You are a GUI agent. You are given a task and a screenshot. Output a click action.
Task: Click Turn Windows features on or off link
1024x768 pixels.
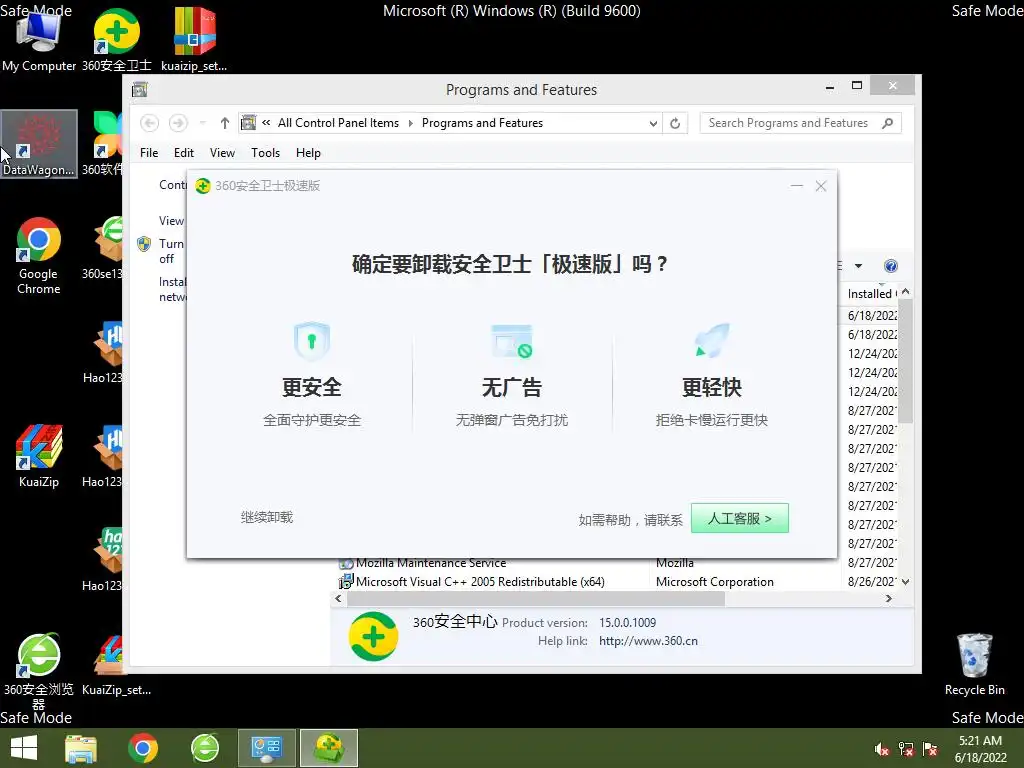[x=171, y=251]
